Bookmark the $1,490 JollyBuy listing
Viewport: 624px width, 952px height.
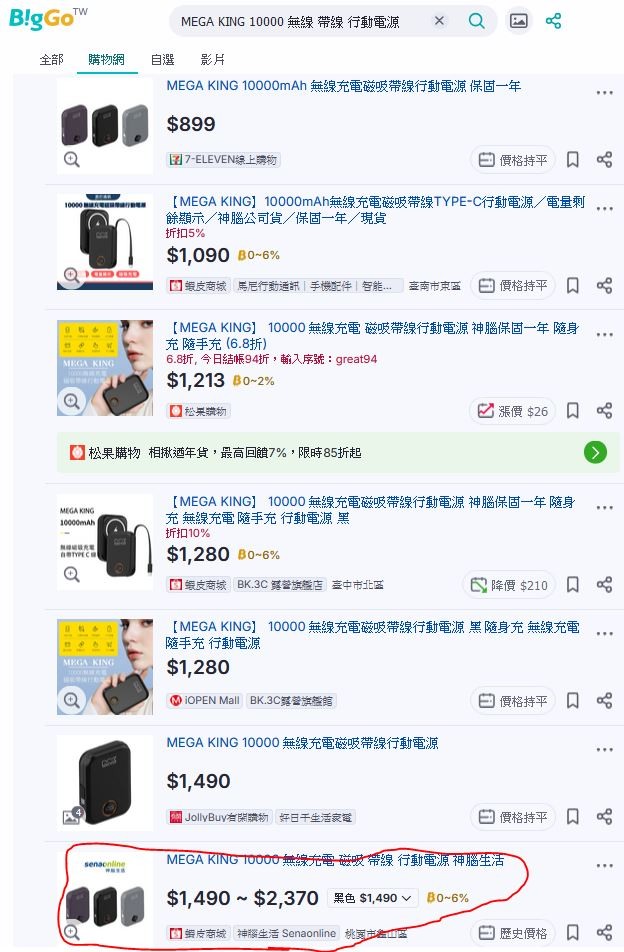click(x=572, y=817)
